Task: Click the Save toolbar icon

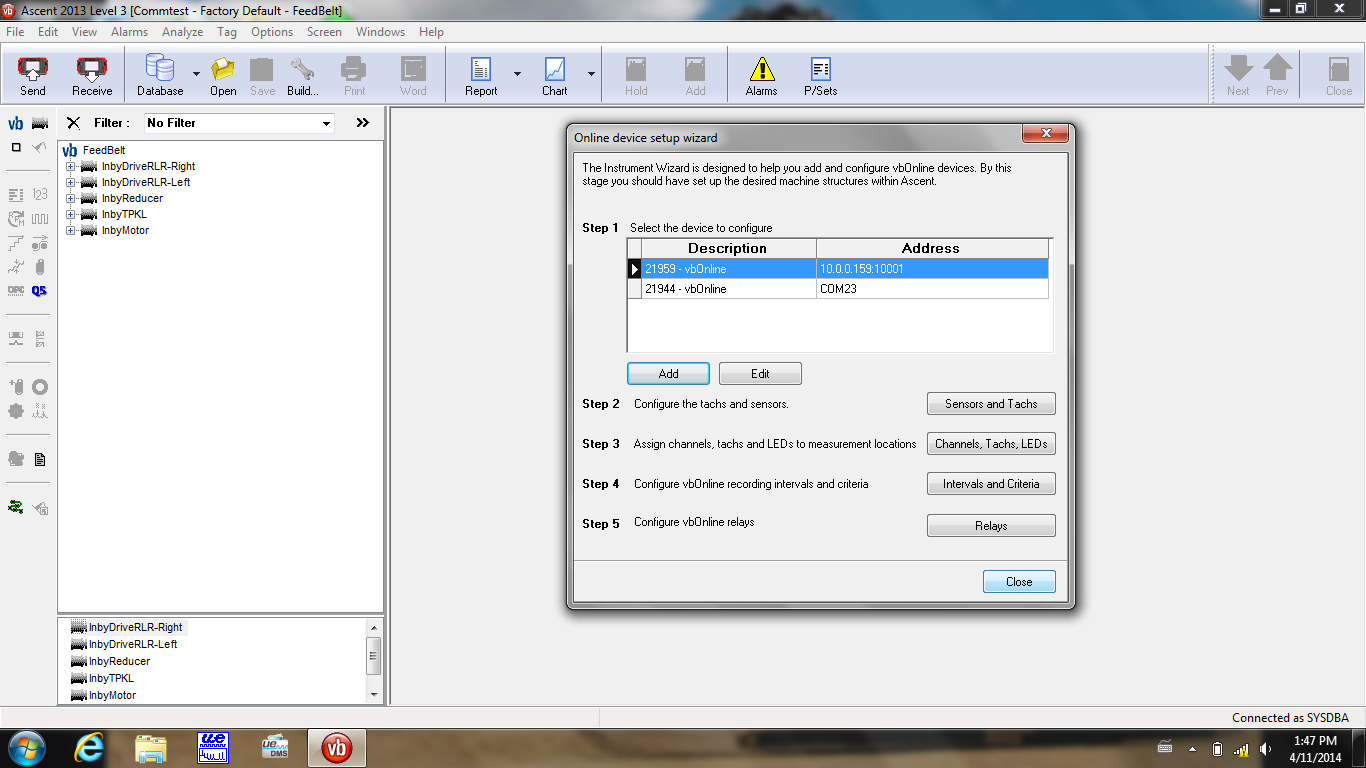Action: [262, 76]
